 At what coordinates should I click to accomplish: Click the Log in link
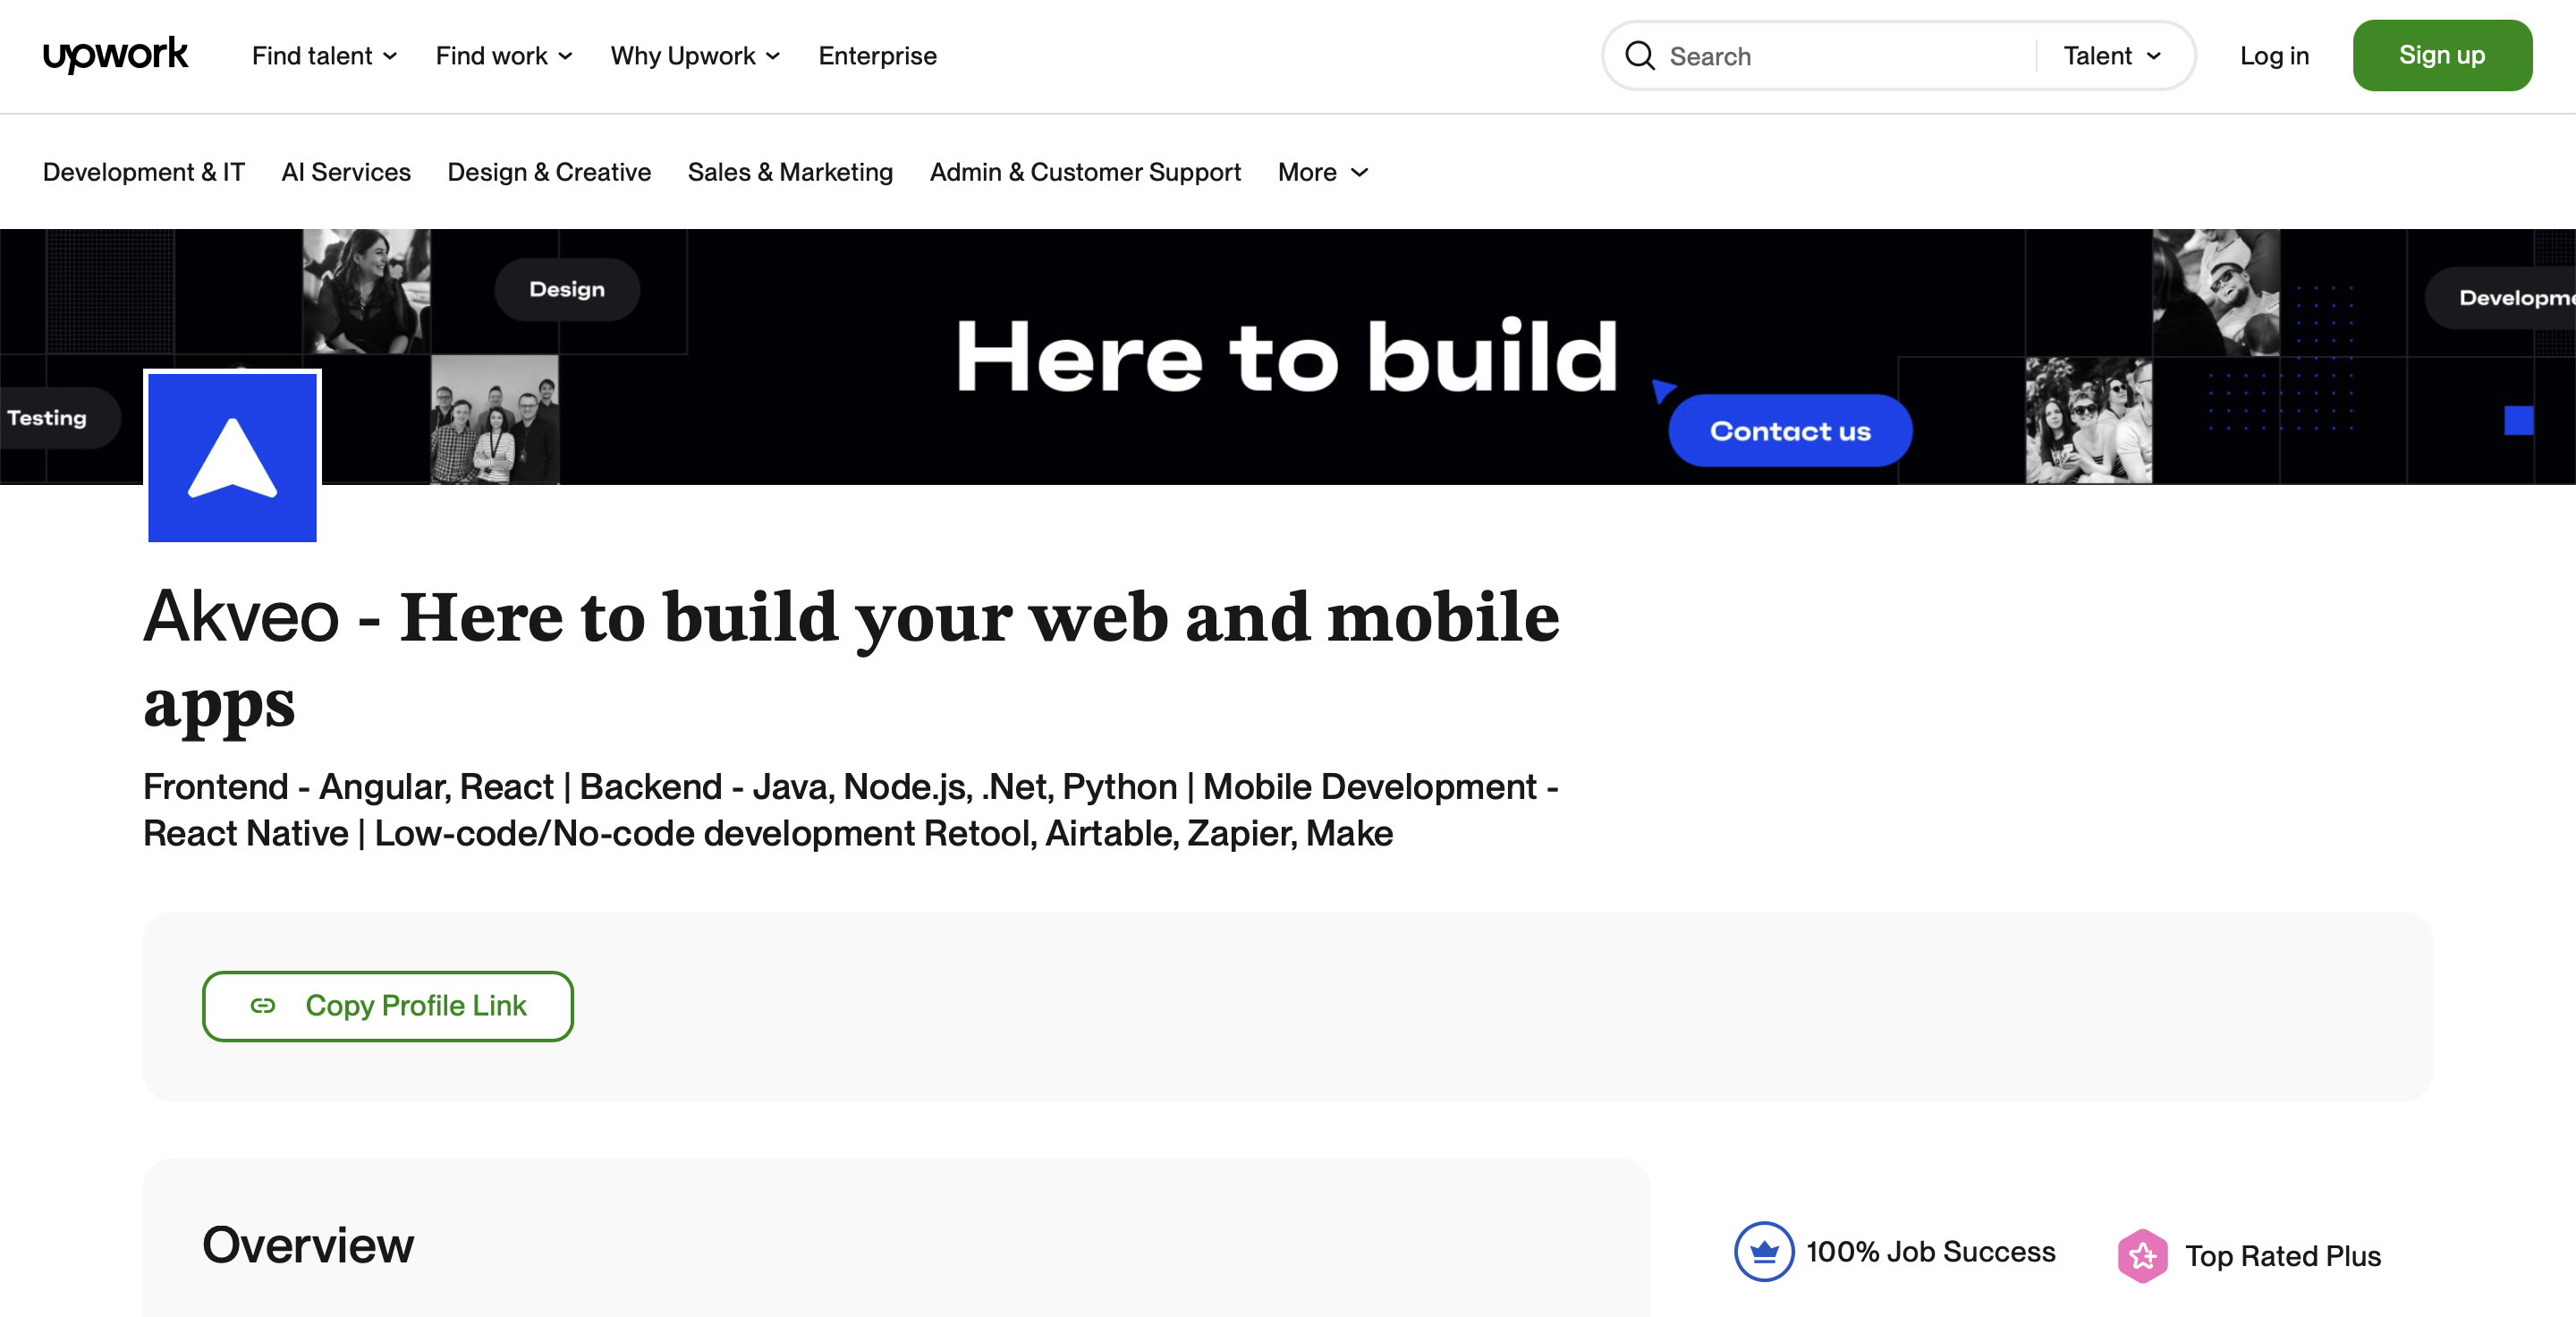[2274, 56]
